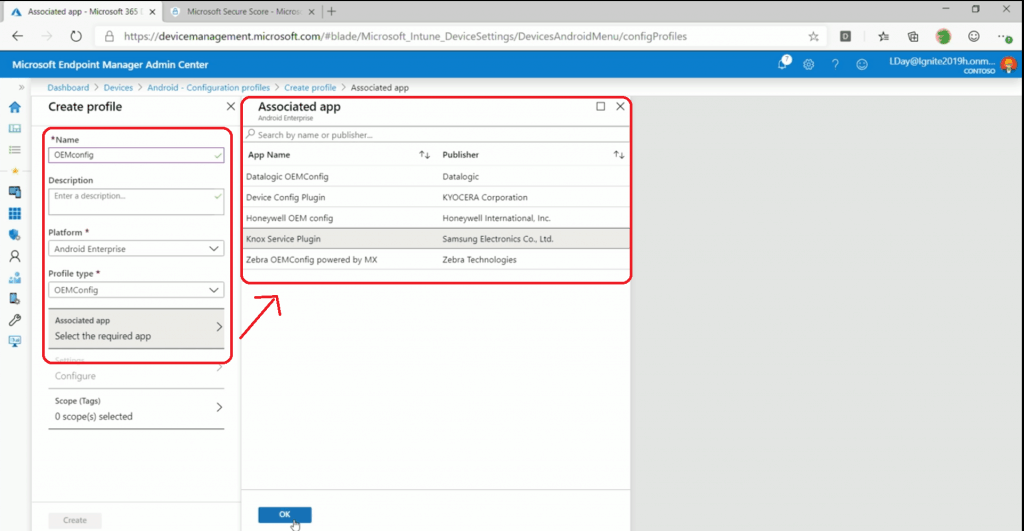The height and width of the screenshot is (531, 1024).
Task: Select Knox Service Plugin app
Action: pos(436,239)
